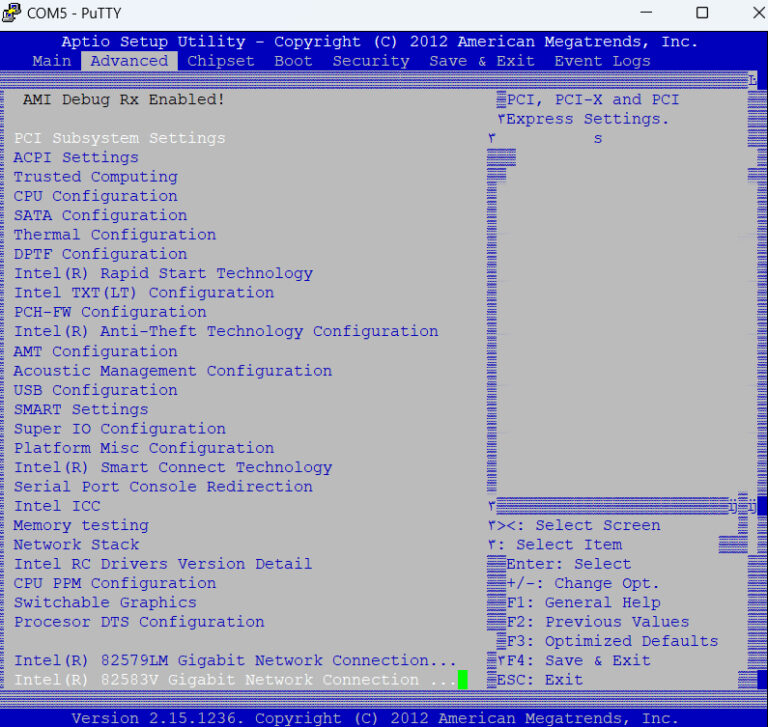Click the 'F4: Save & Exit' hint

tap(578, 660)
